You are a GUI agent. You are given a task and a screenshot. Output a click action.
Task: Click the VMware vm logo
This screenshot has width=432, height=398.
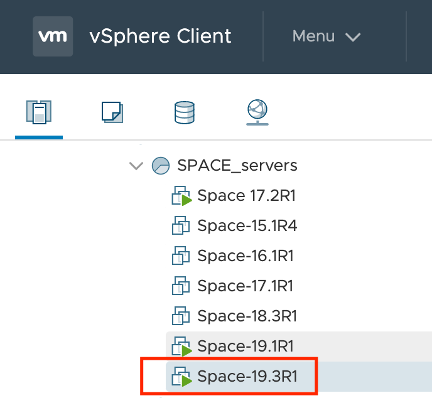tap(53, 36)
